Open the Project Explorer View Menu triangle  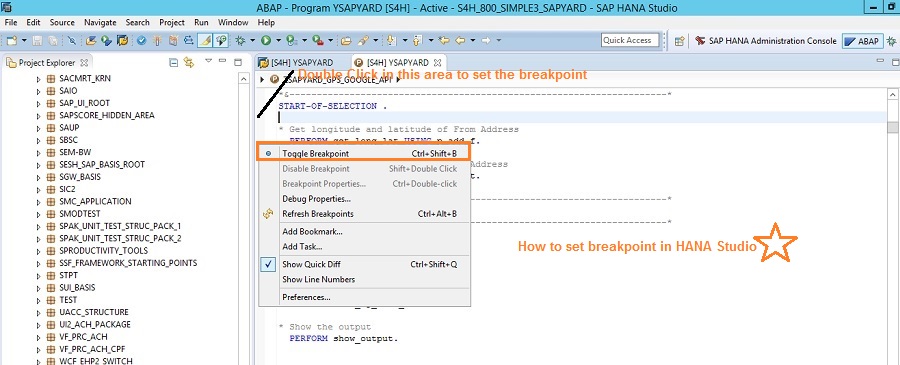pyautogui.click(x=208, y=61)
